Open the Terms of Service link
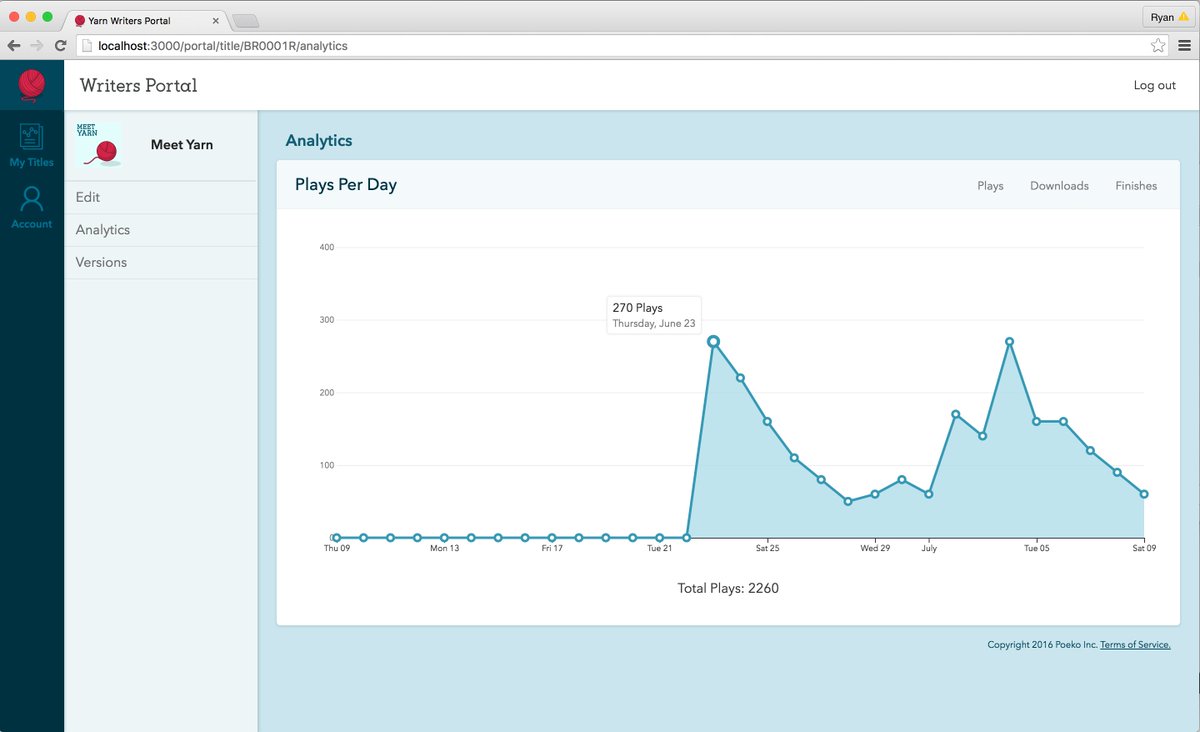 point(1135,645)
